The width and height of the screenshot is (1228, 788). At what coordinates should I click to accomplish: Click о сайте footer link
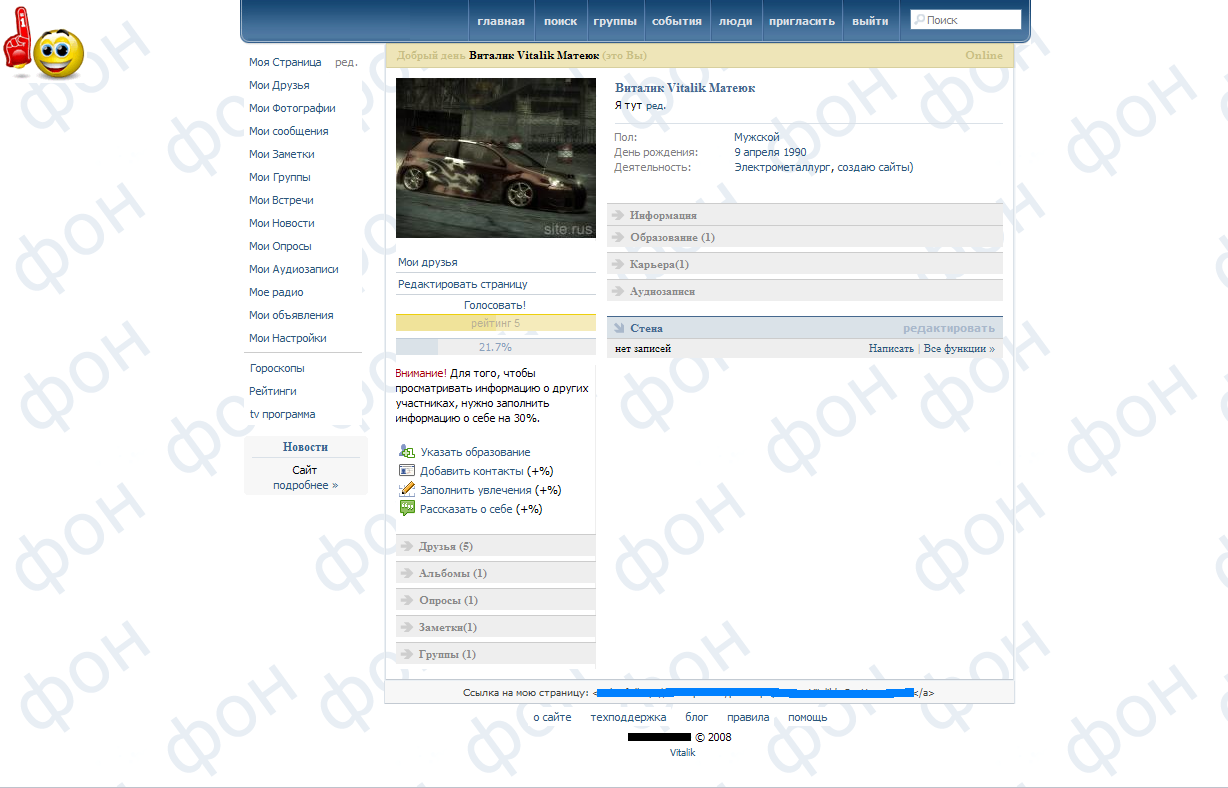552,717
